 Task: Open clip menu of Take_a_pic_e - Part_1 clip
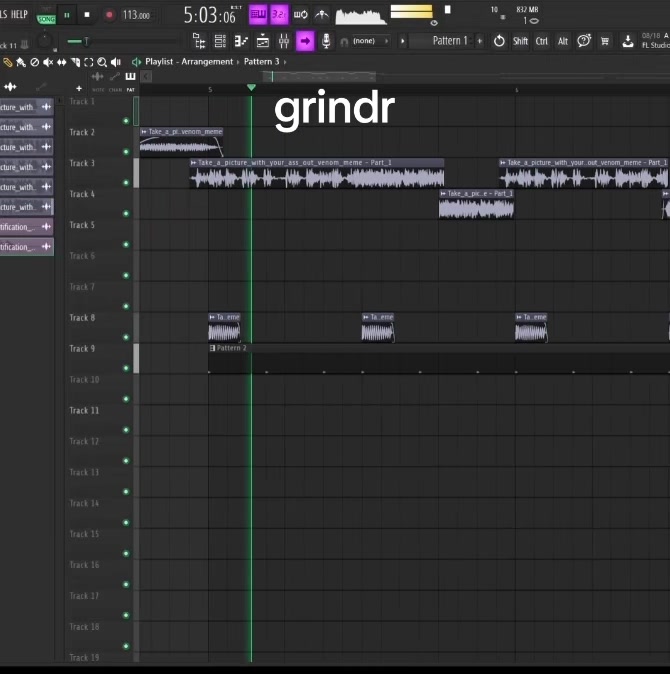(443, 193)
